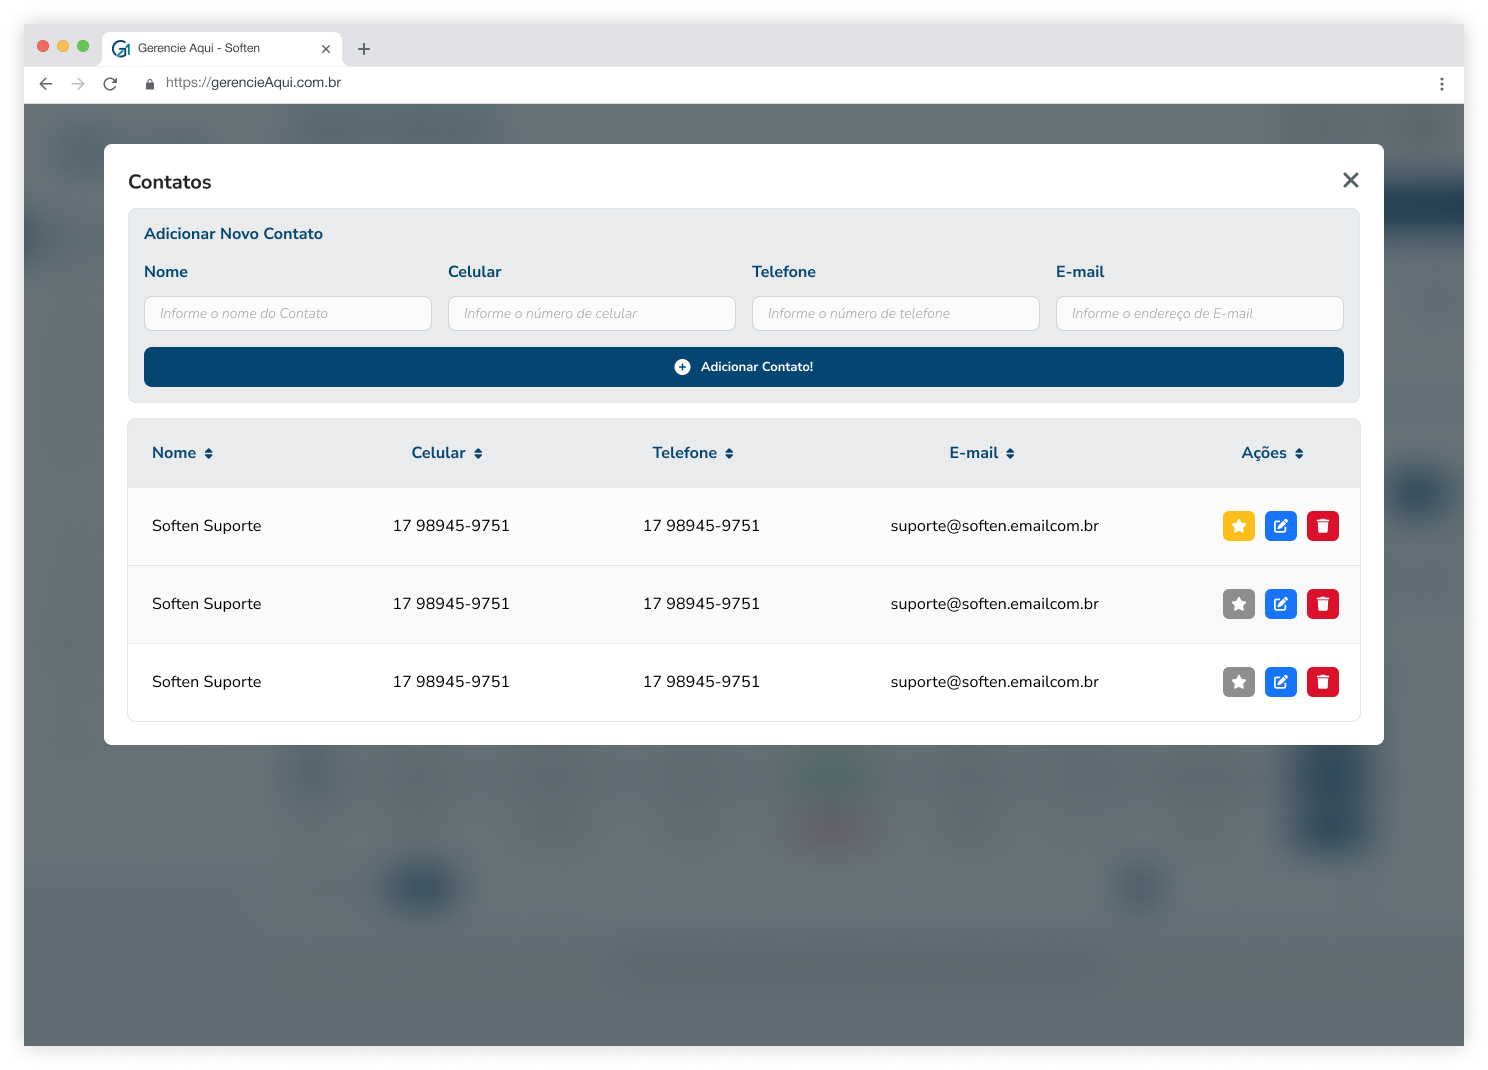Reload the page in the browser

pos(110,84)
